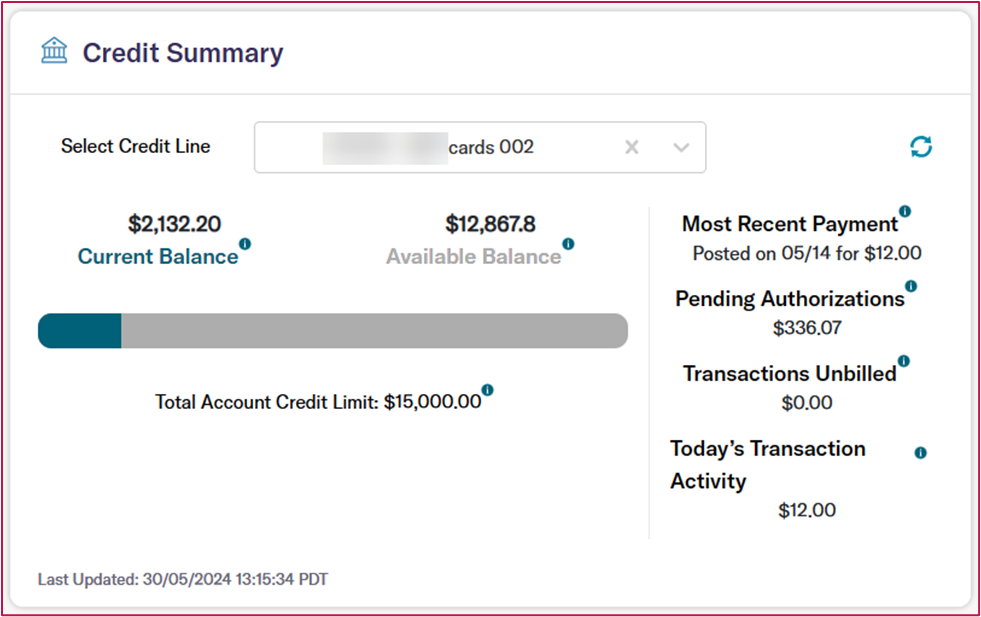Click the refresh icon beside credit line selector
This screenshot has height=617, width=981.
click(x=921, y=147)
